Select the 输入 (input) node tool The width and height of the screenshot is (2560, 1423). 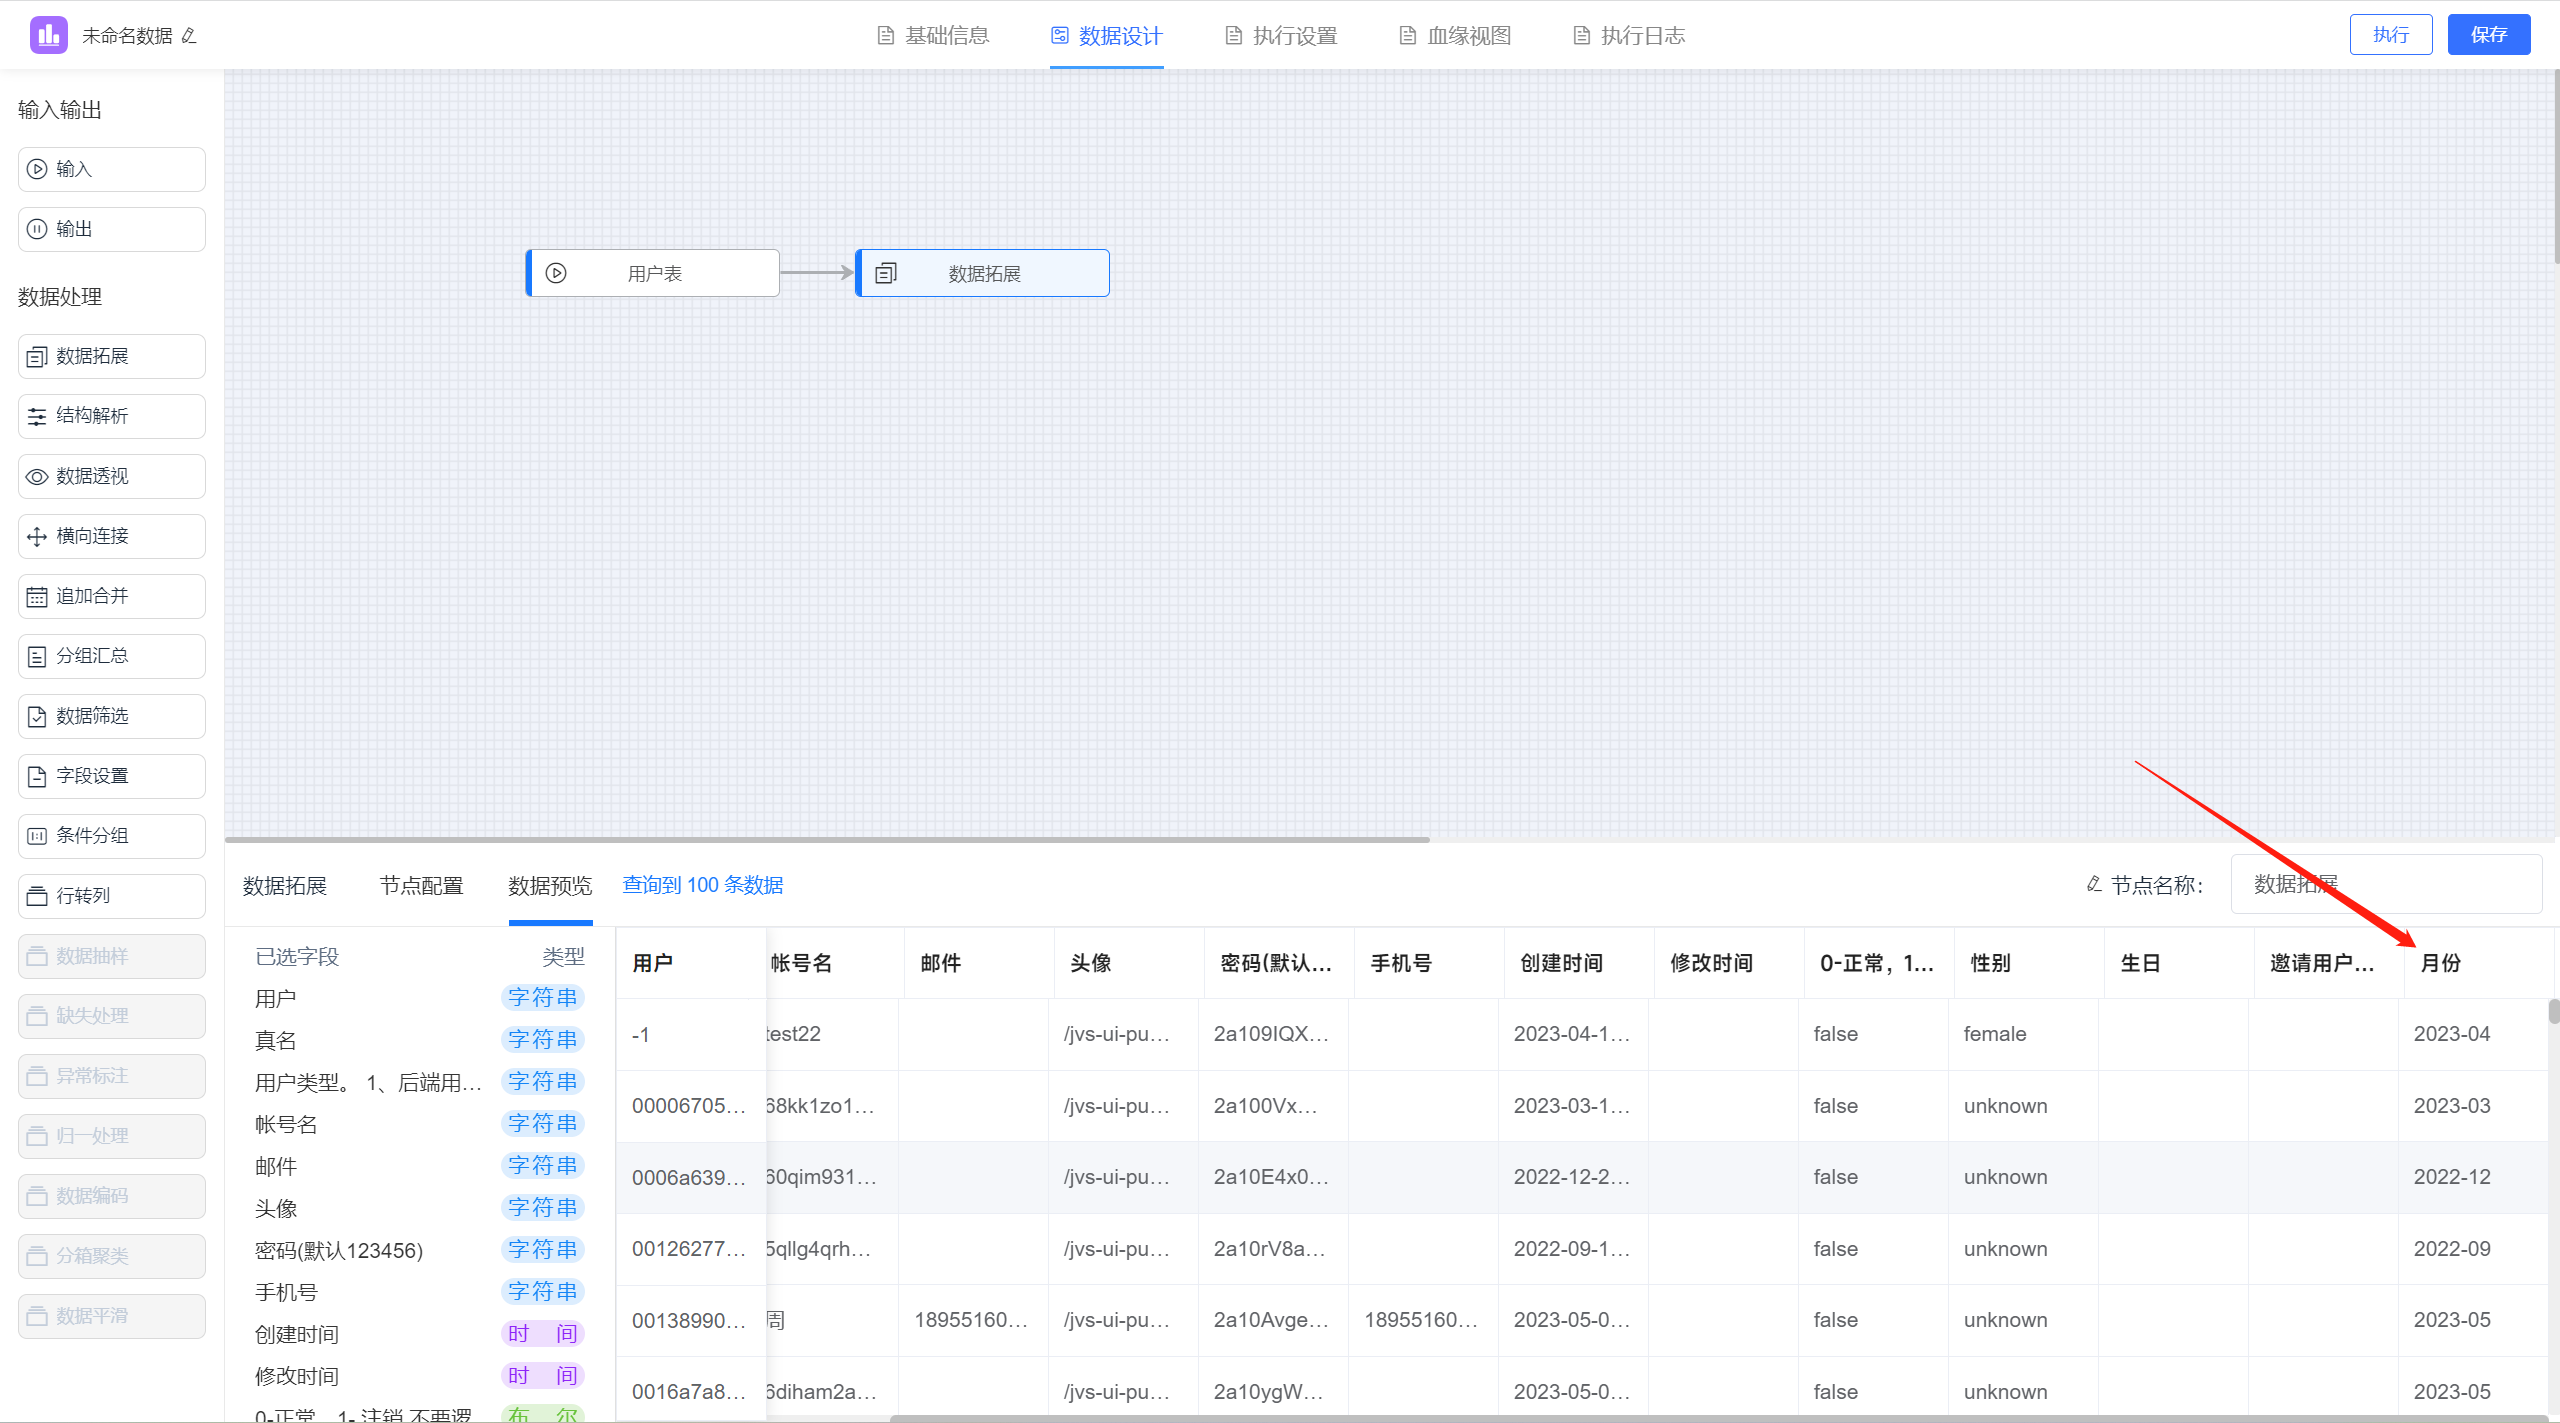click(x=110, y=168)
